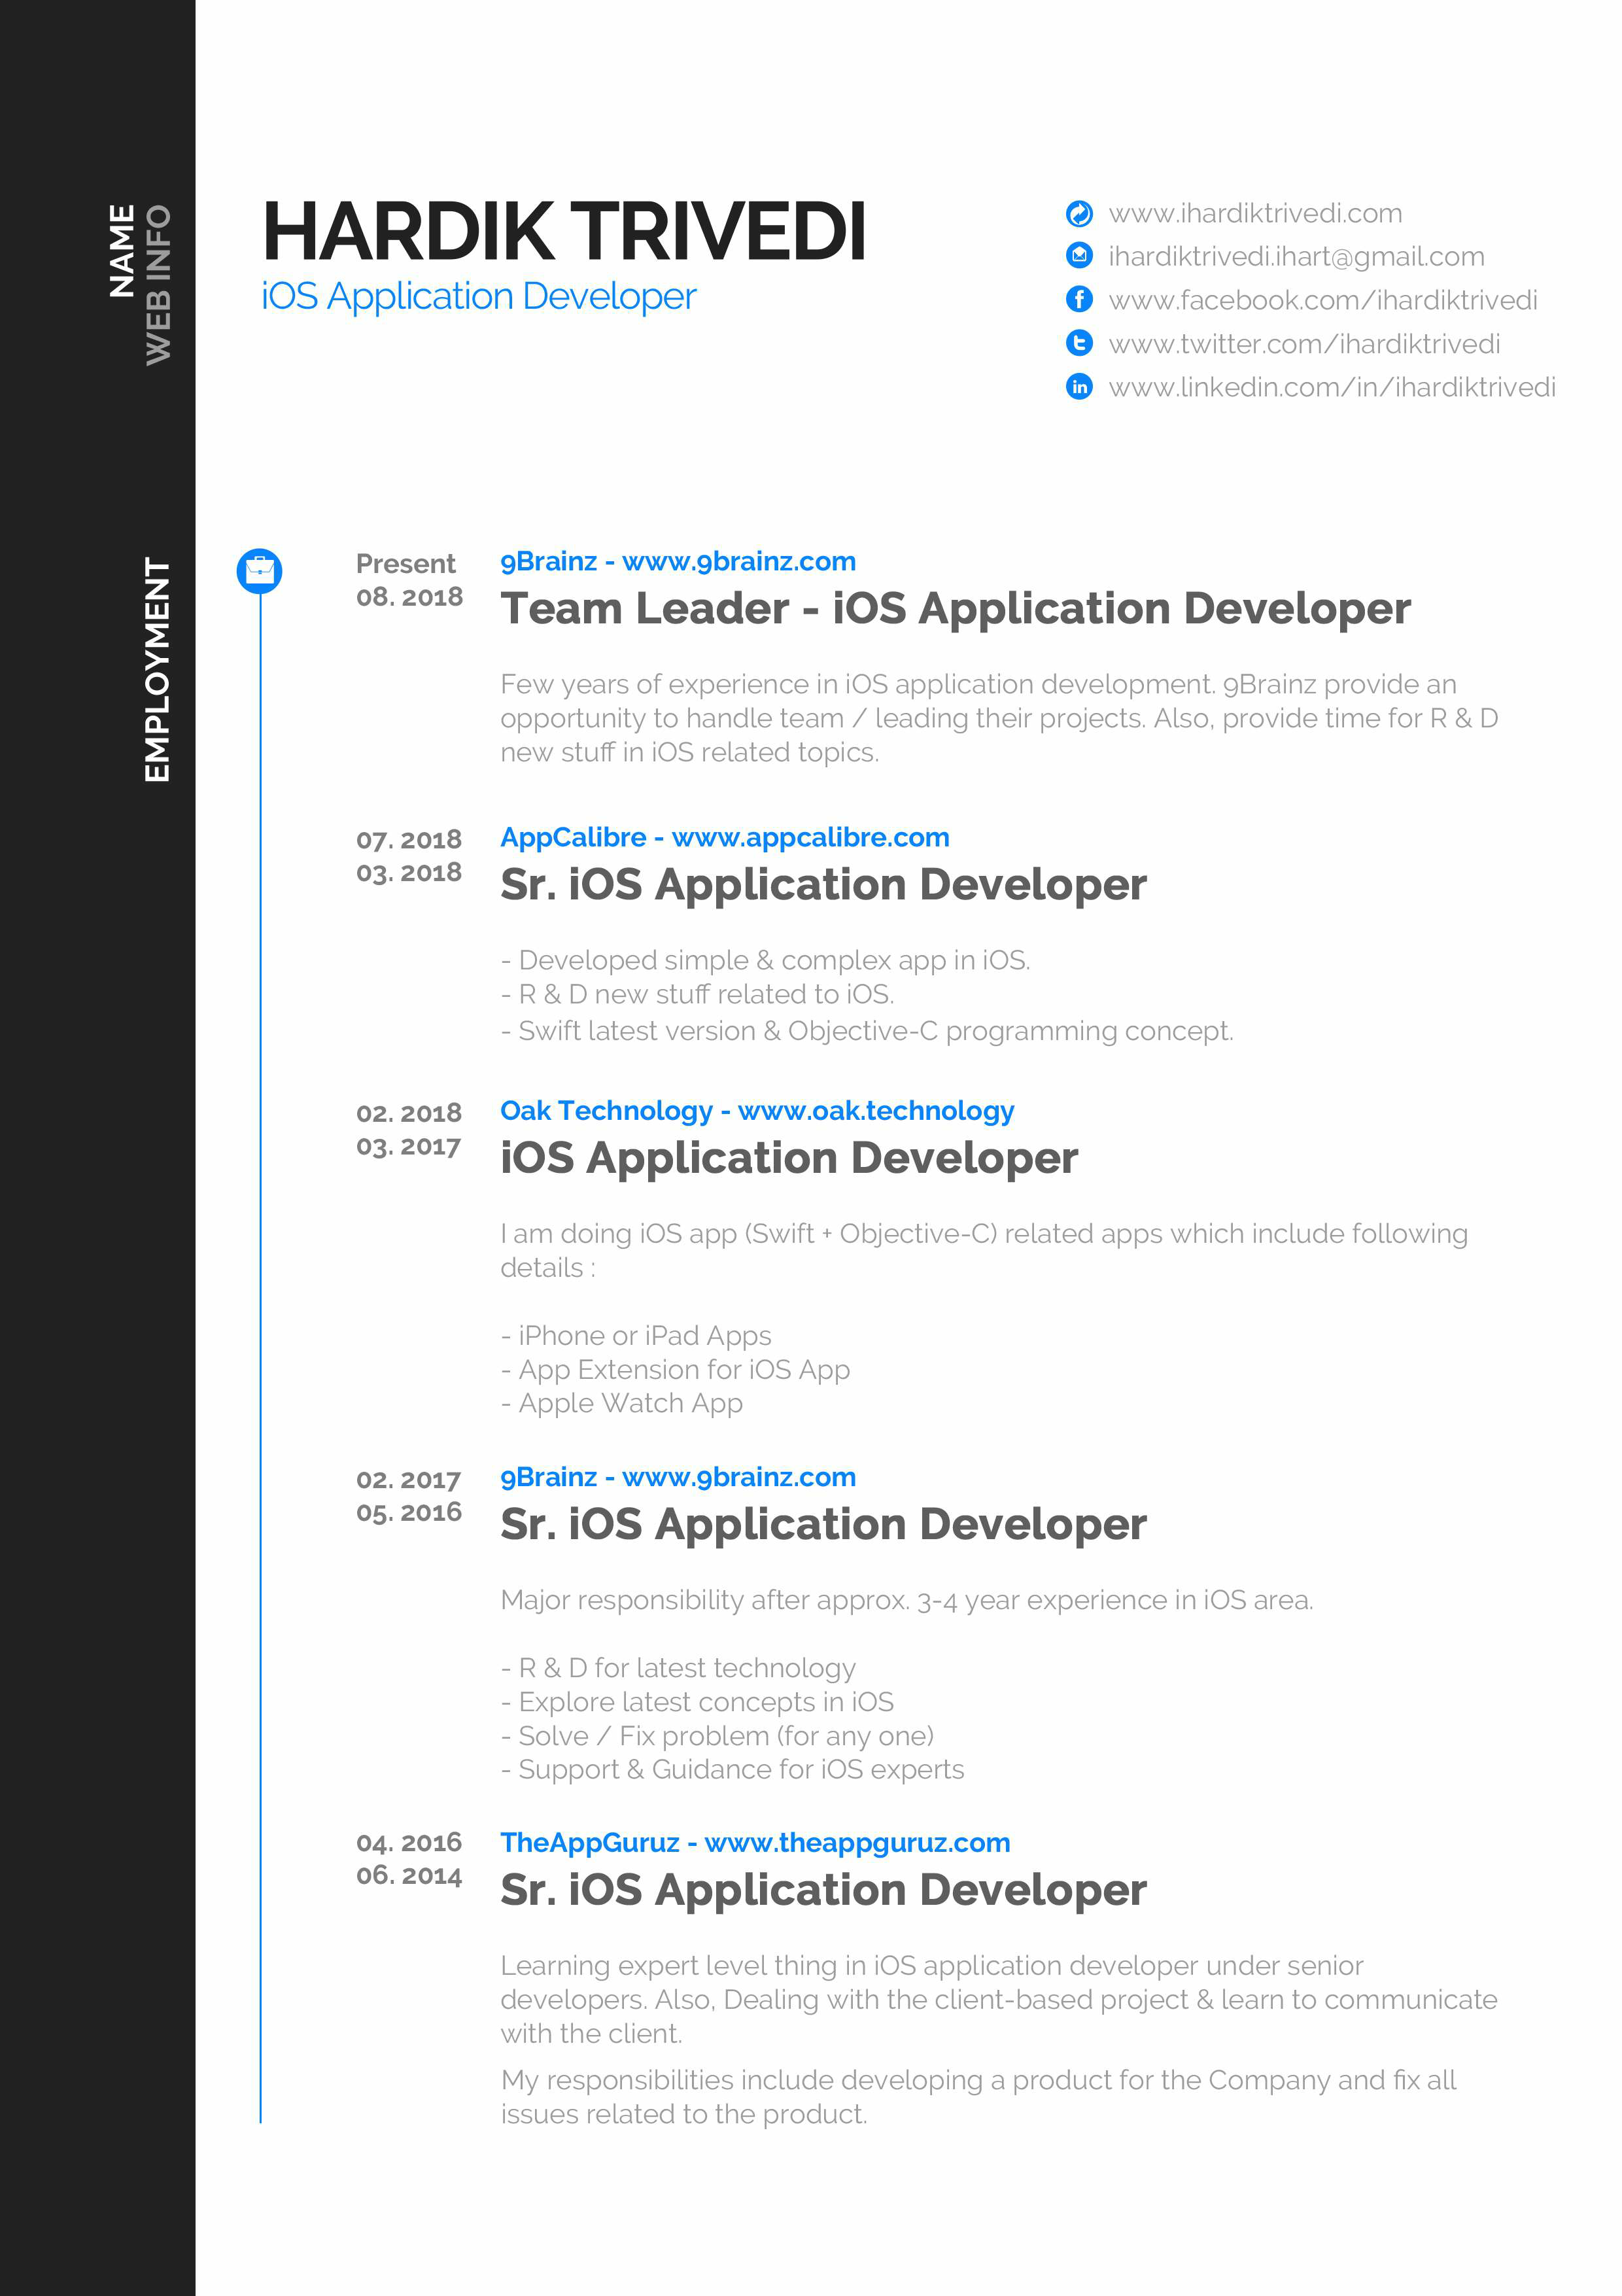The width and height of the screenshot is (1622, 2296).
Task: Click the 9Brainz link above Team Leader
Action: pyautogui.click(x=677, y=561)
